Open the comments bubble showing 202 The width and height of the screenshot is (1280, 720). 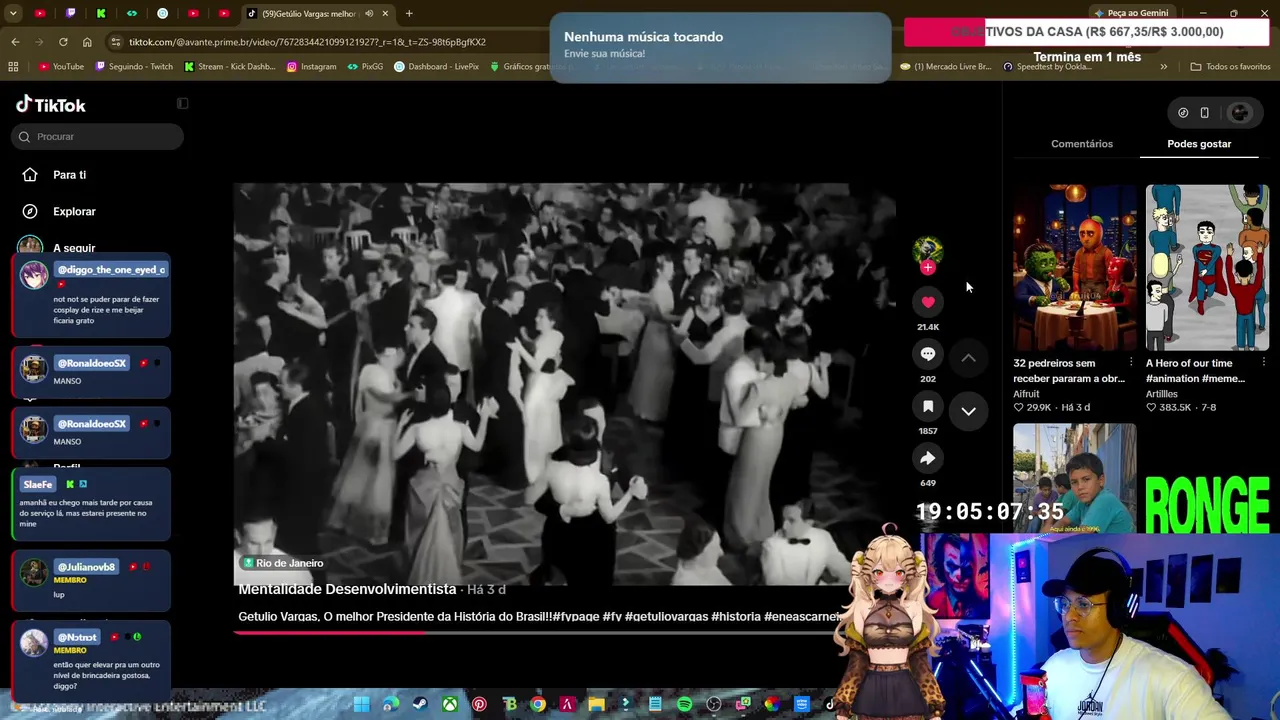928,354
